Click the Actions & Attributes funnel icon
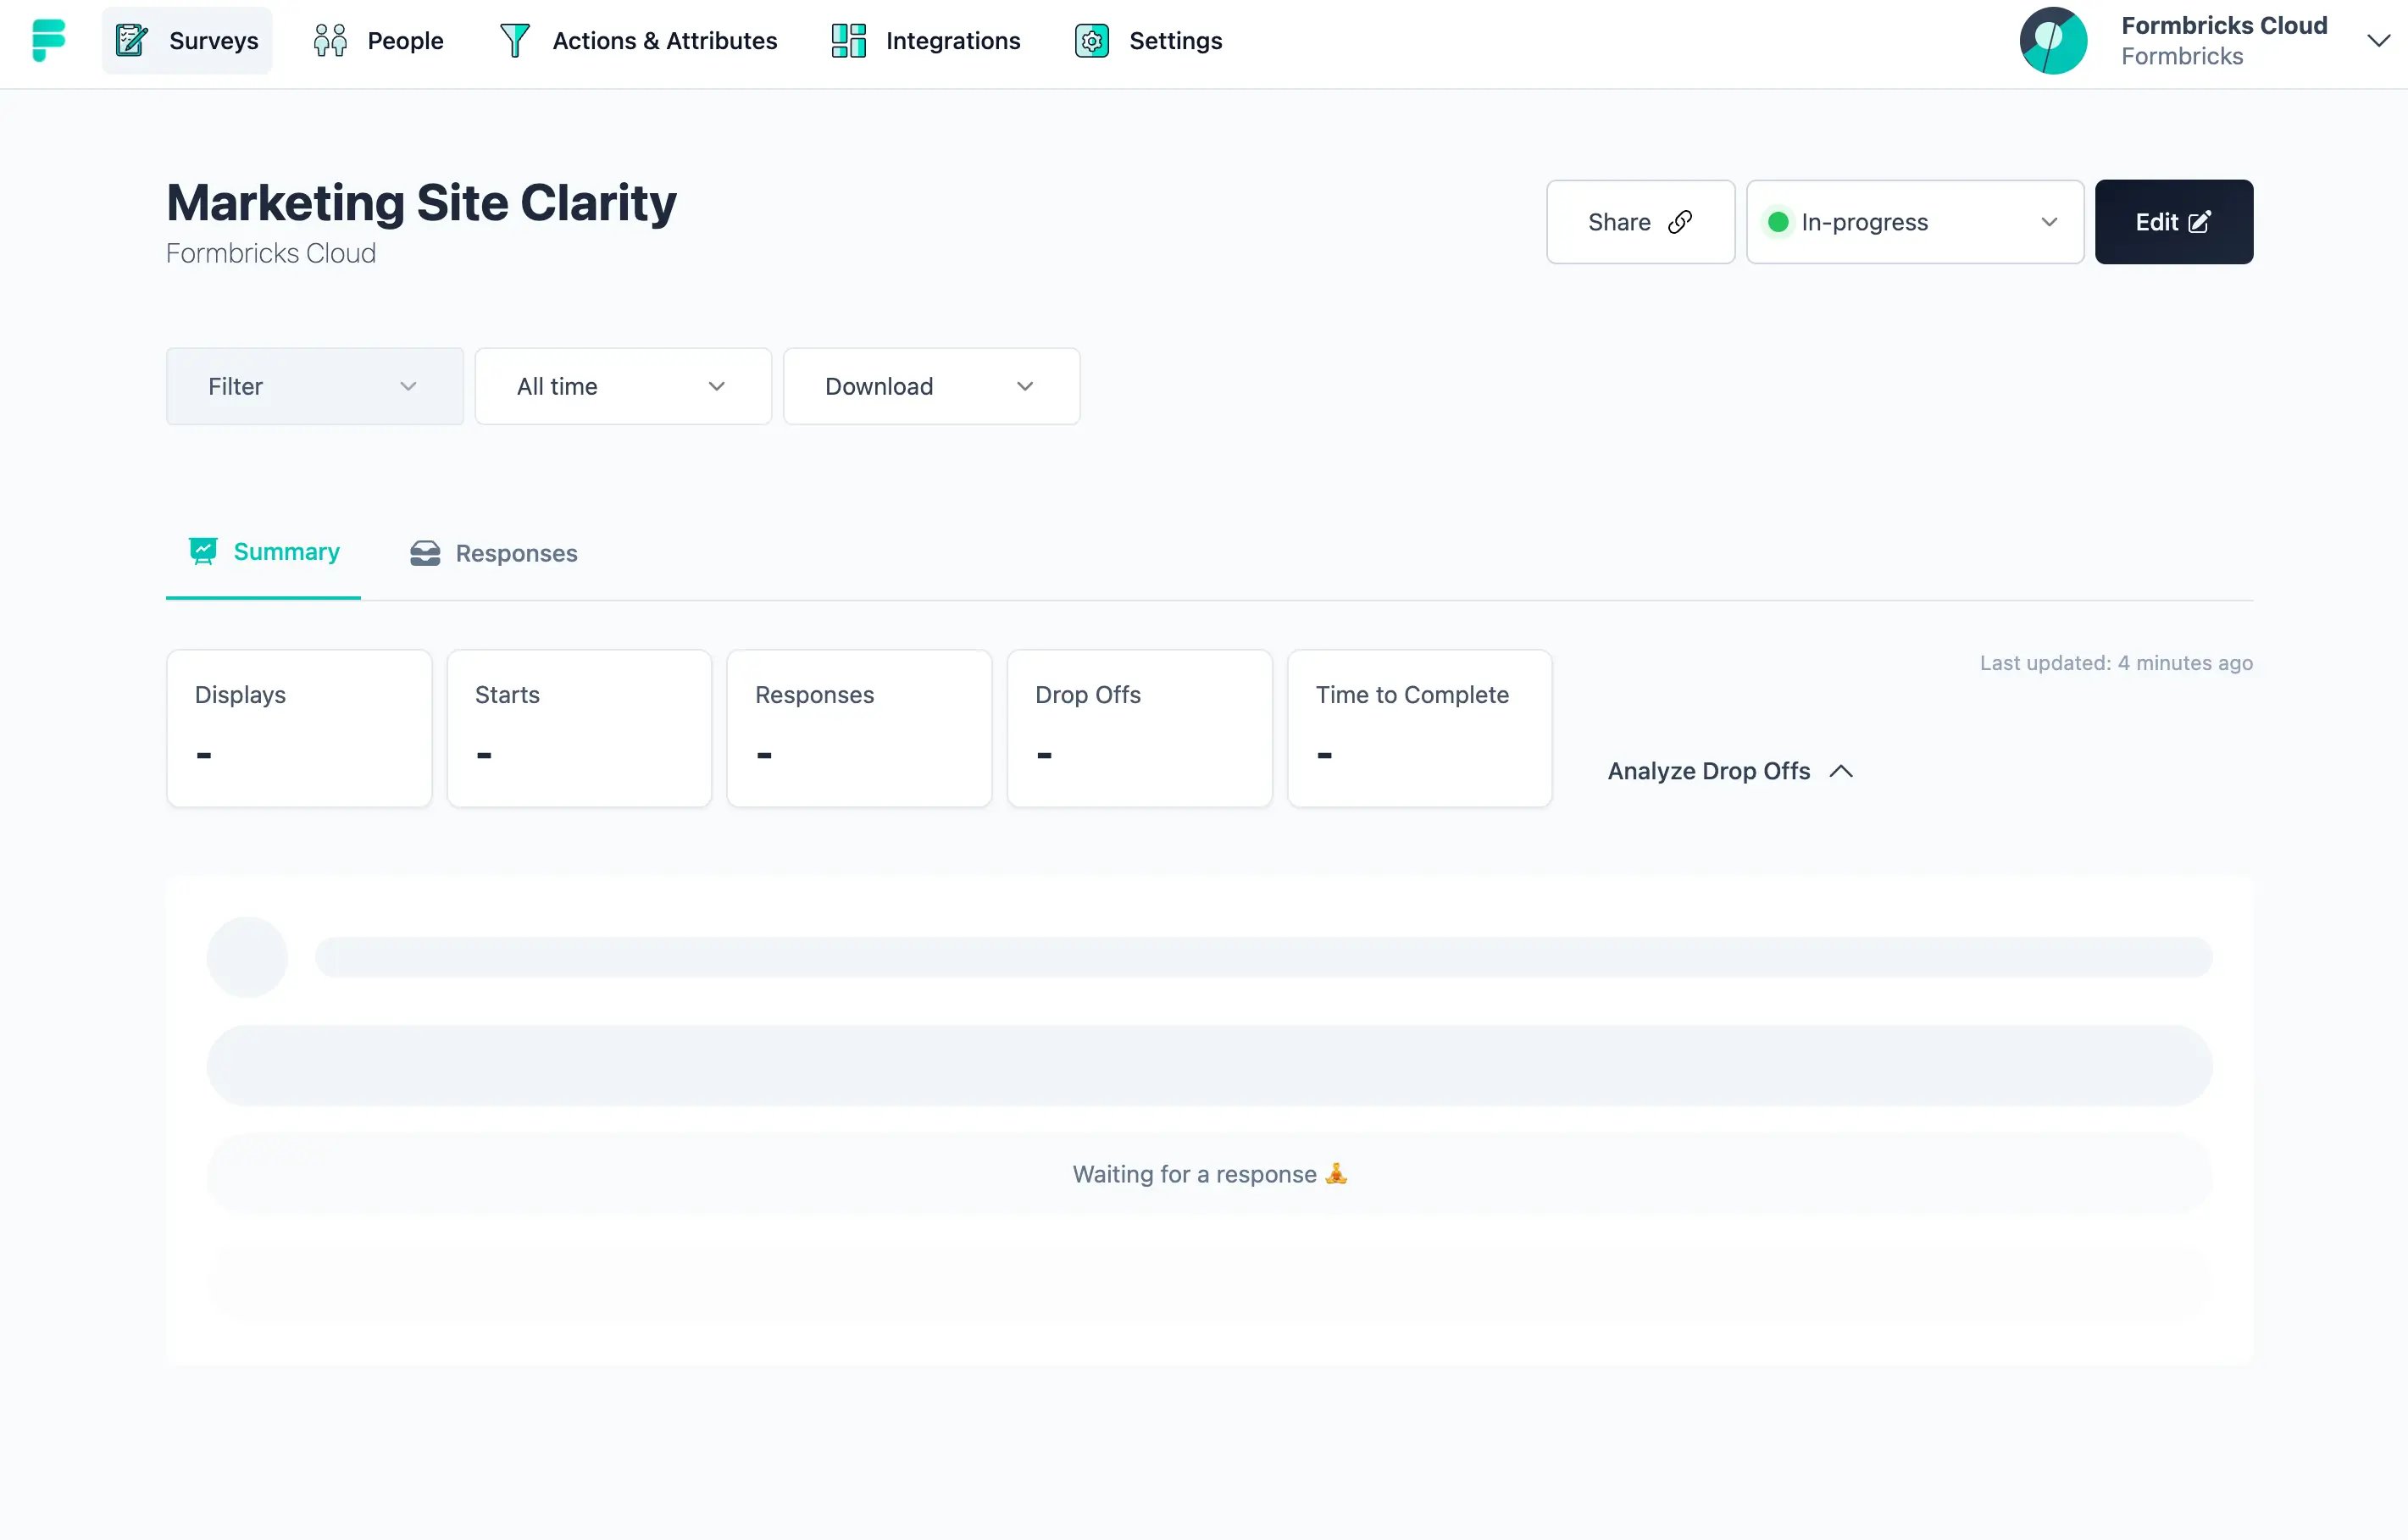The width and height of the screenshot is (2408, 1540). point(514,40)
